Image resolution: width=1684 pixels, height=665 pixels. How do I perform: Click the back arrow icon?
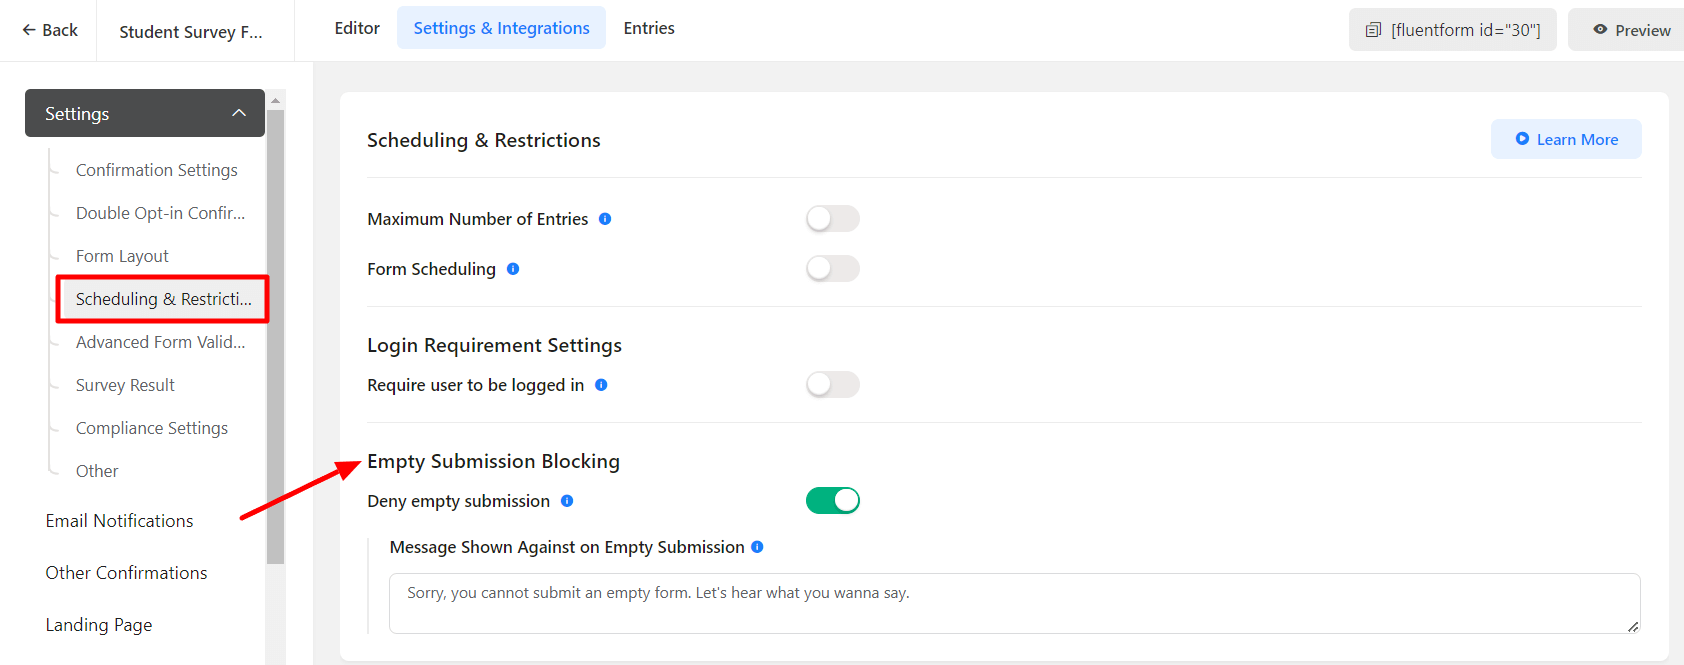point(29,30)
